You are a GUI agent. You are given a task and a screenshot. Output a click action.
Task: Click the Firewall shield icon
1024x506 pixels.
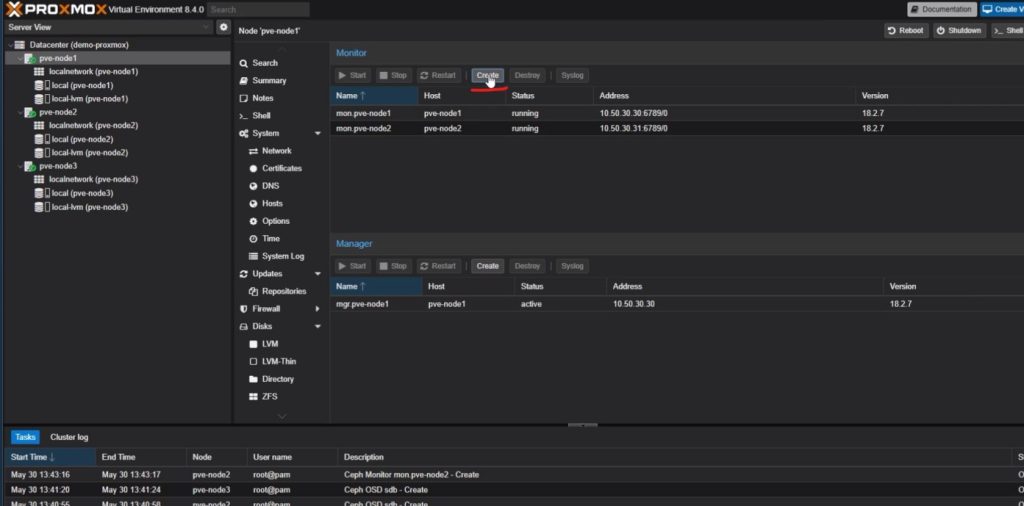(x=244, y=309)
